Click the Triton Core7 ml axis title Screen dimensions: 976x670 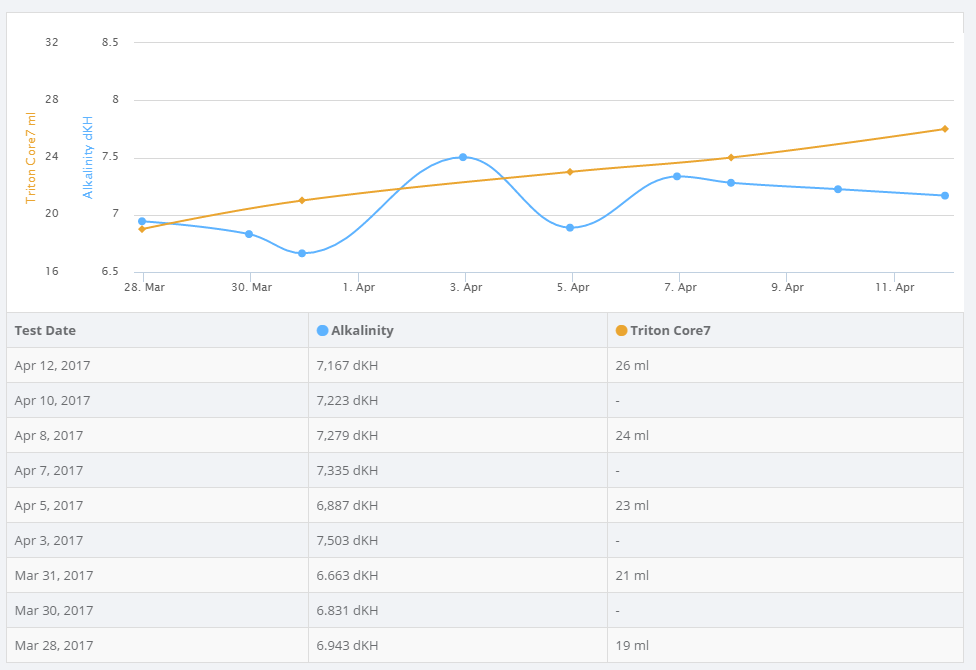30,158
